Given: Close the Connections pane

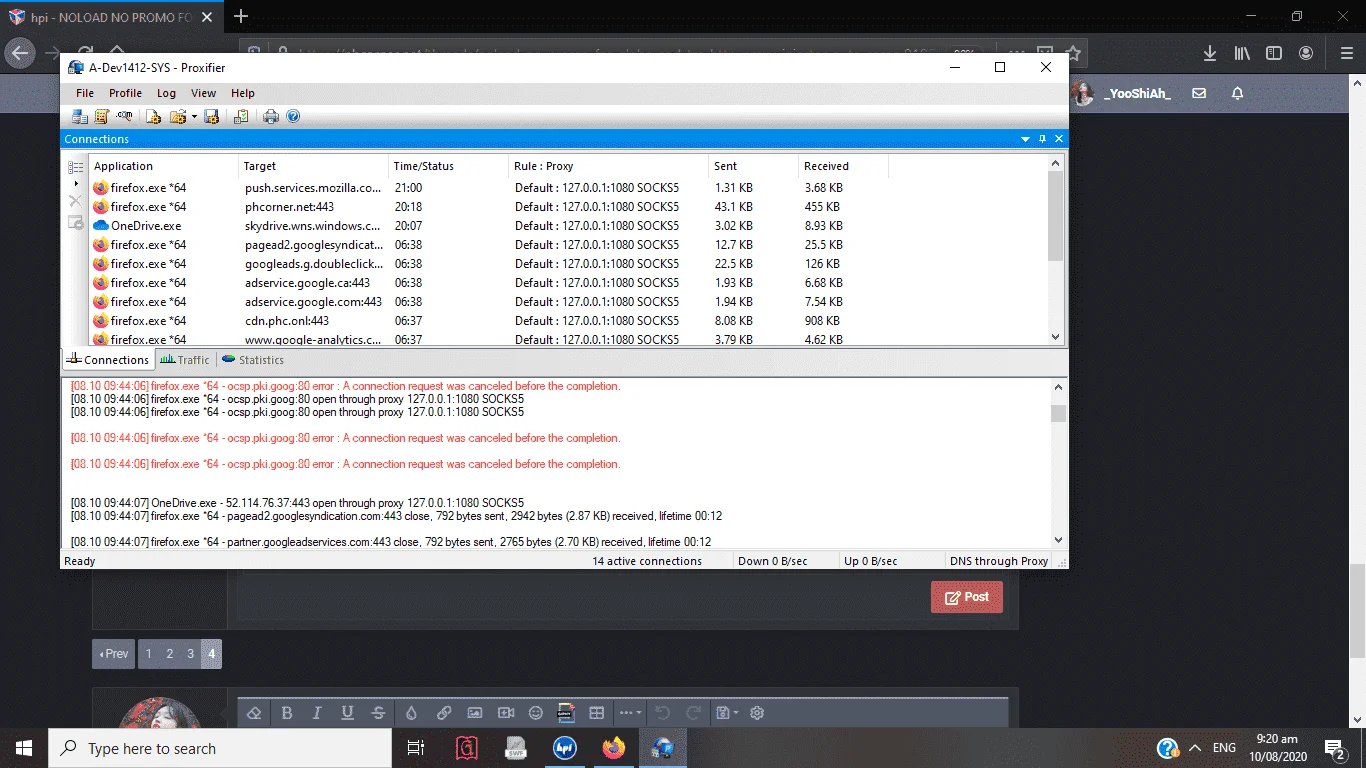Looking at the screenshot, I should click(1059, 139).
